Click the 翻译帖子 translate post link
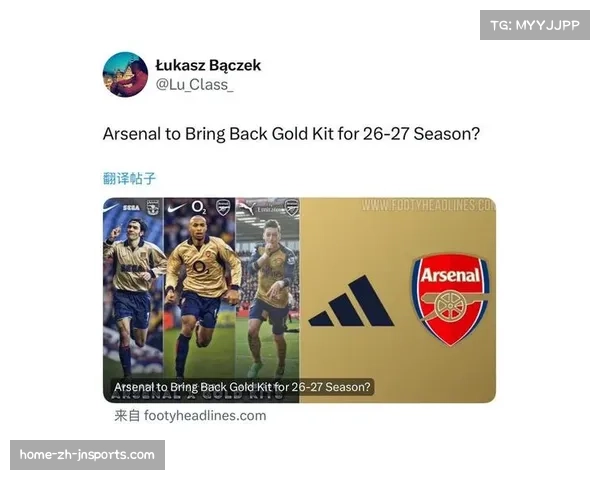This screenshot has width=600, height=480. 129,178
